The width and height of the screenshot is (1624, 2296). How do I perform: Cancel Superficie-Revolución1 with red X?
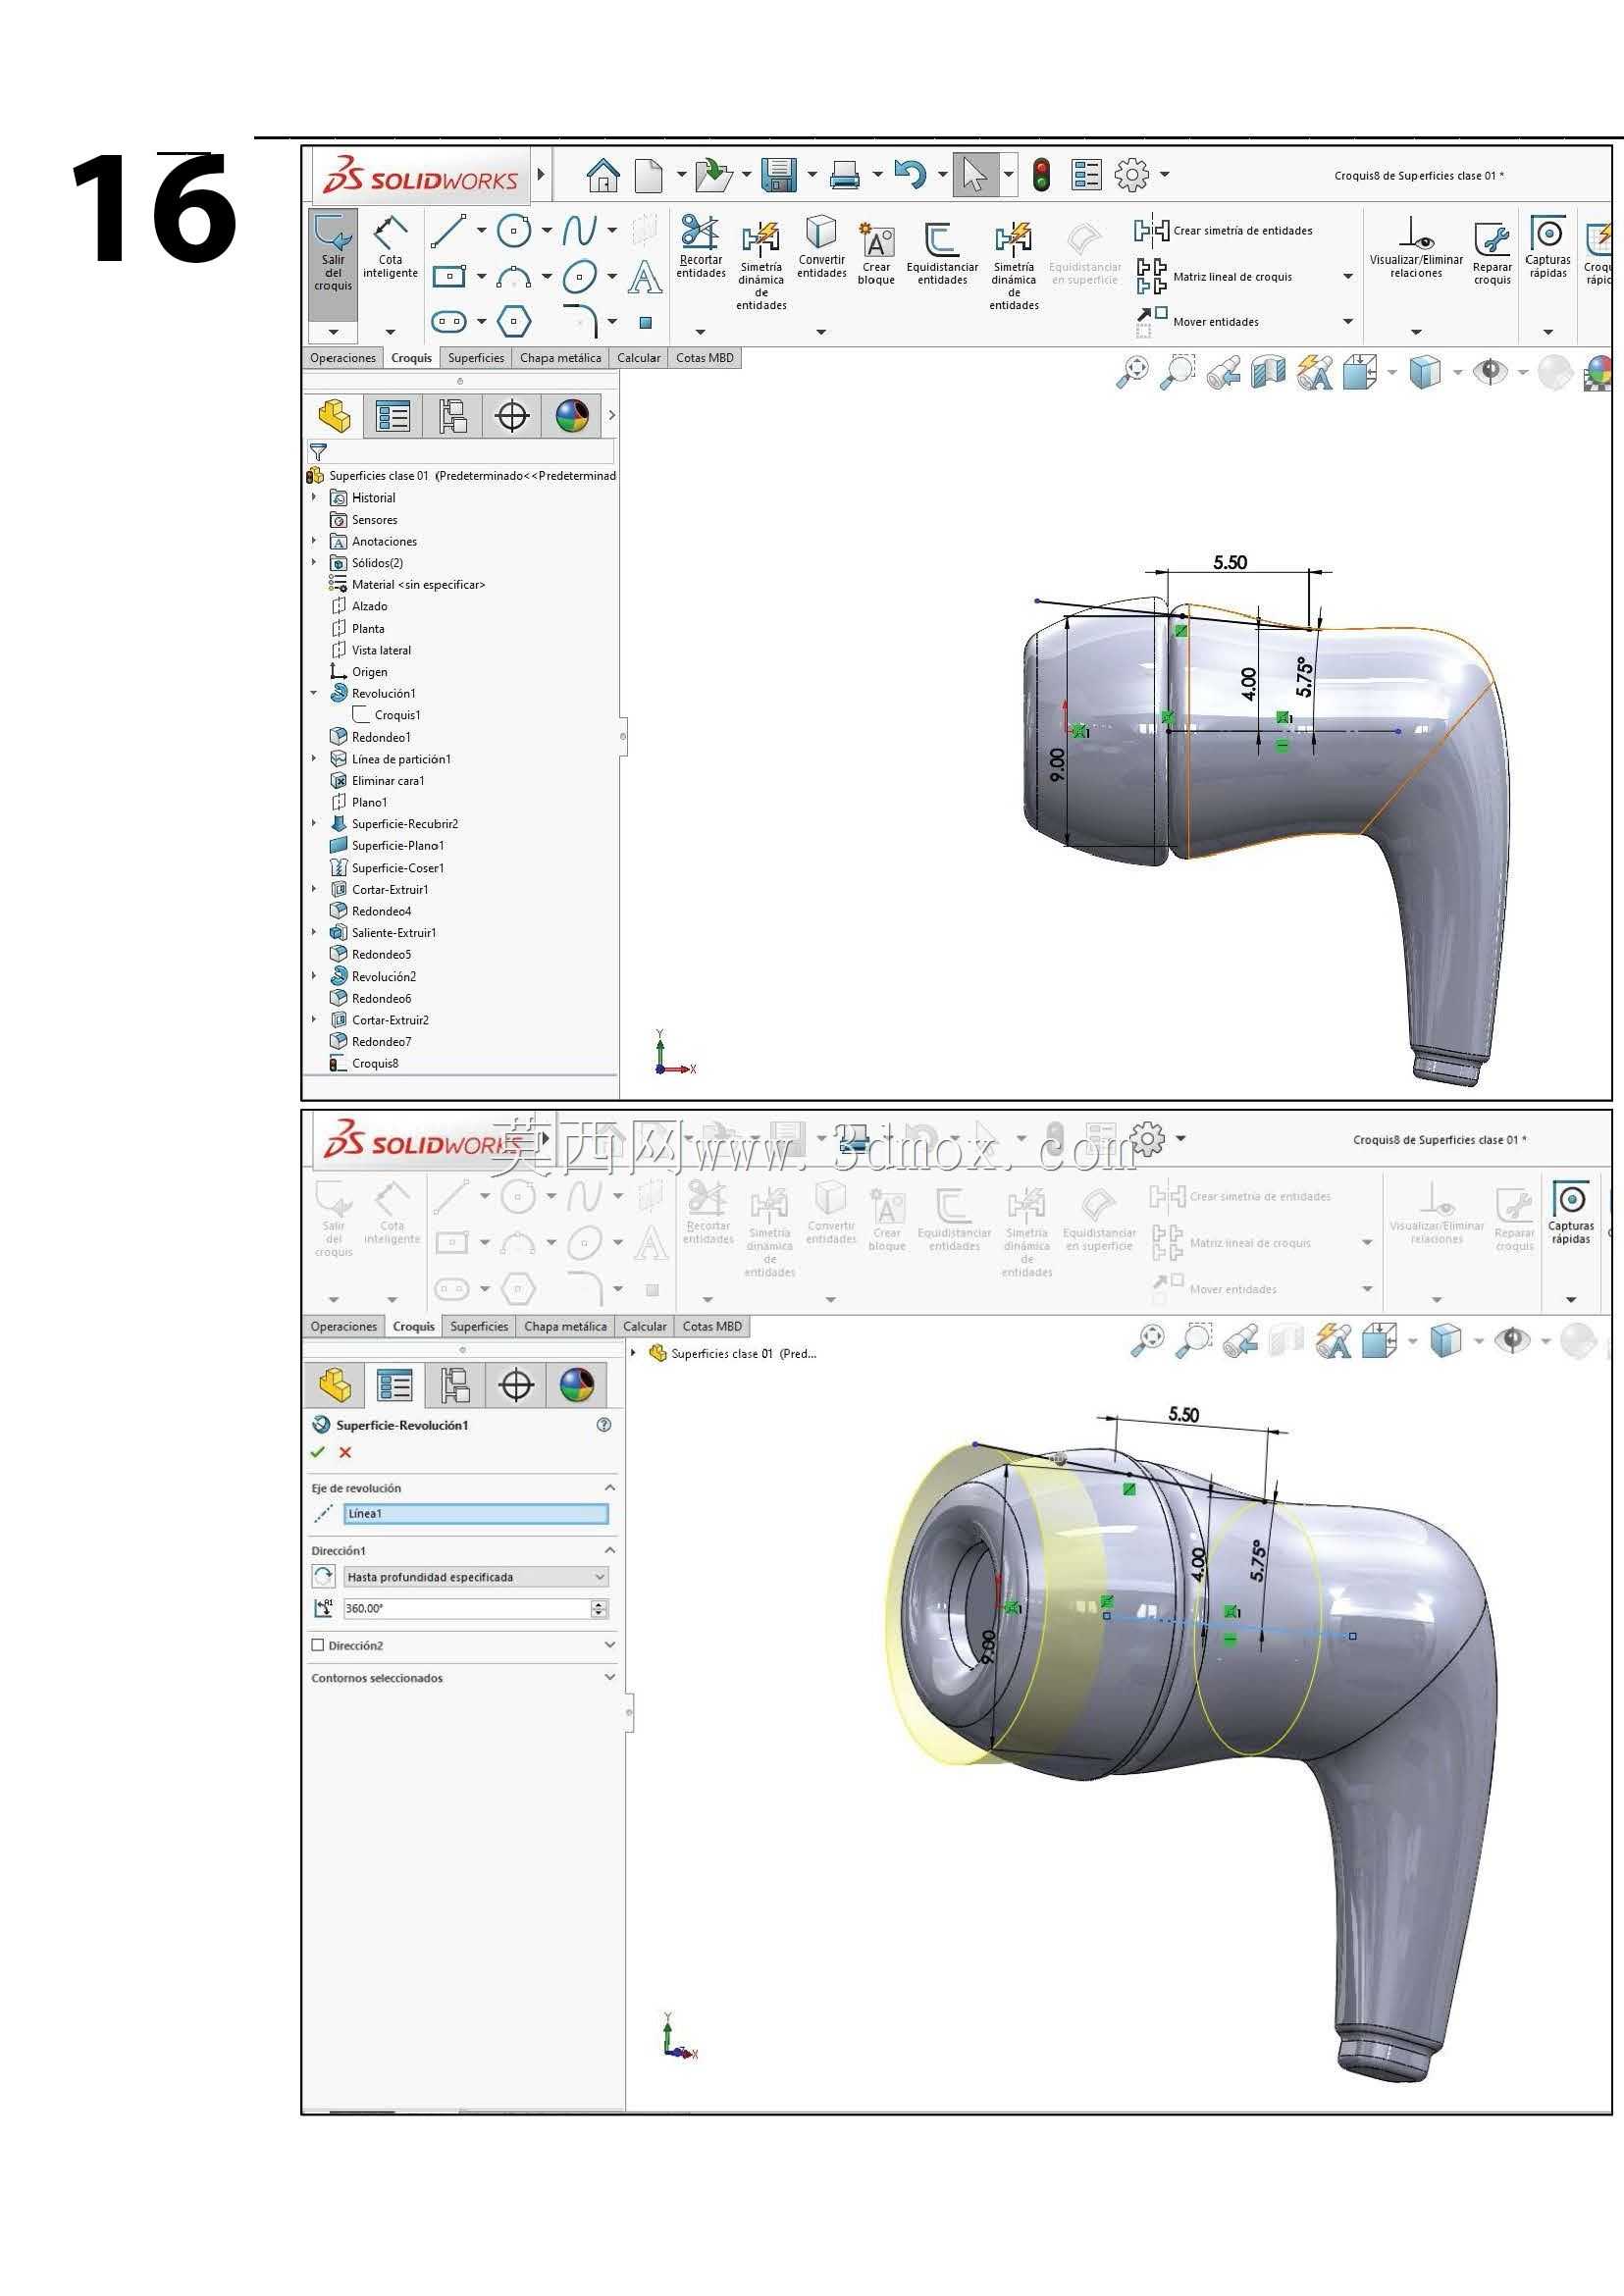coord(345,1452)
